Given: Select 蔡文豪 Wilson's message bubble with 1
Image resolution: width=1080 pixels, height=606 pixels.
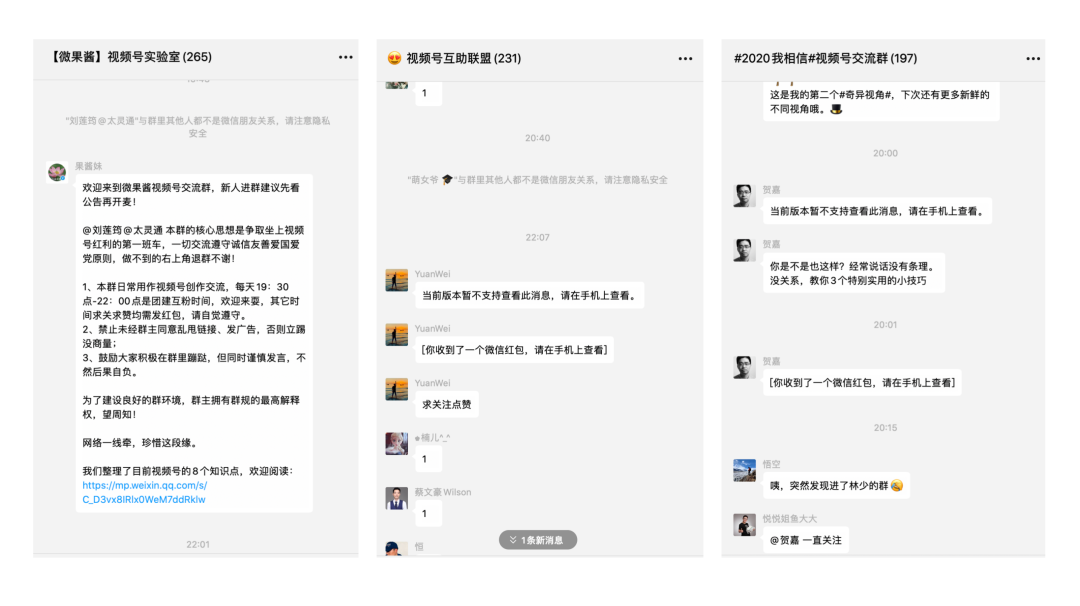Looking at the screenshot, I should pos(428,513).
